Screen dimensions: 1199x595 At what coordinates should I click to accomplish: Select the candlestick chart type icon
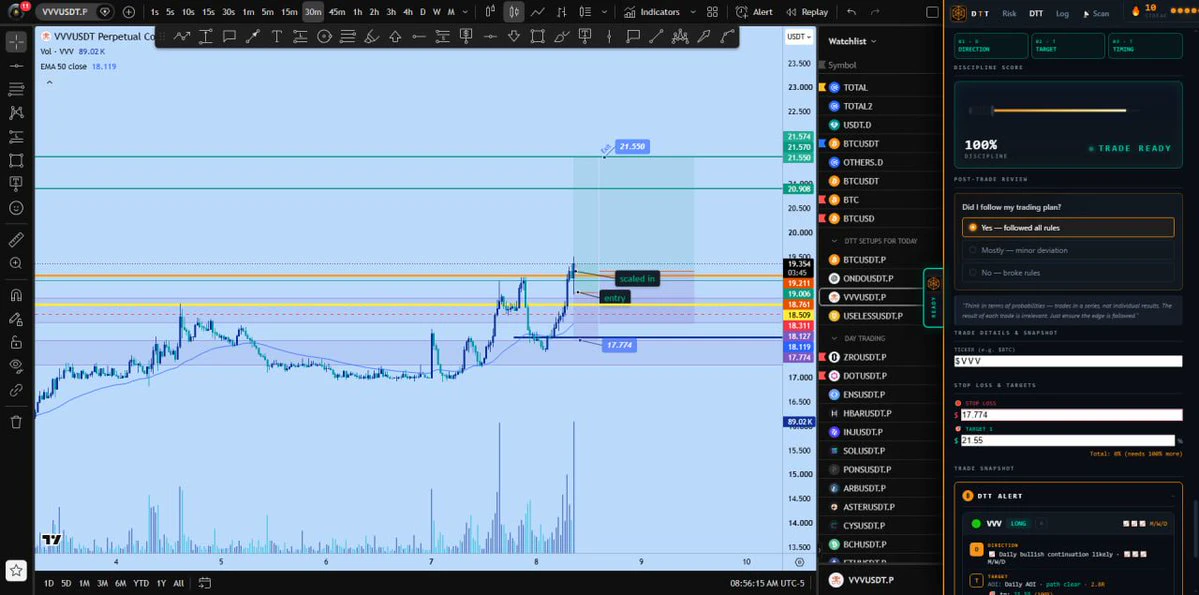[514, 12]
